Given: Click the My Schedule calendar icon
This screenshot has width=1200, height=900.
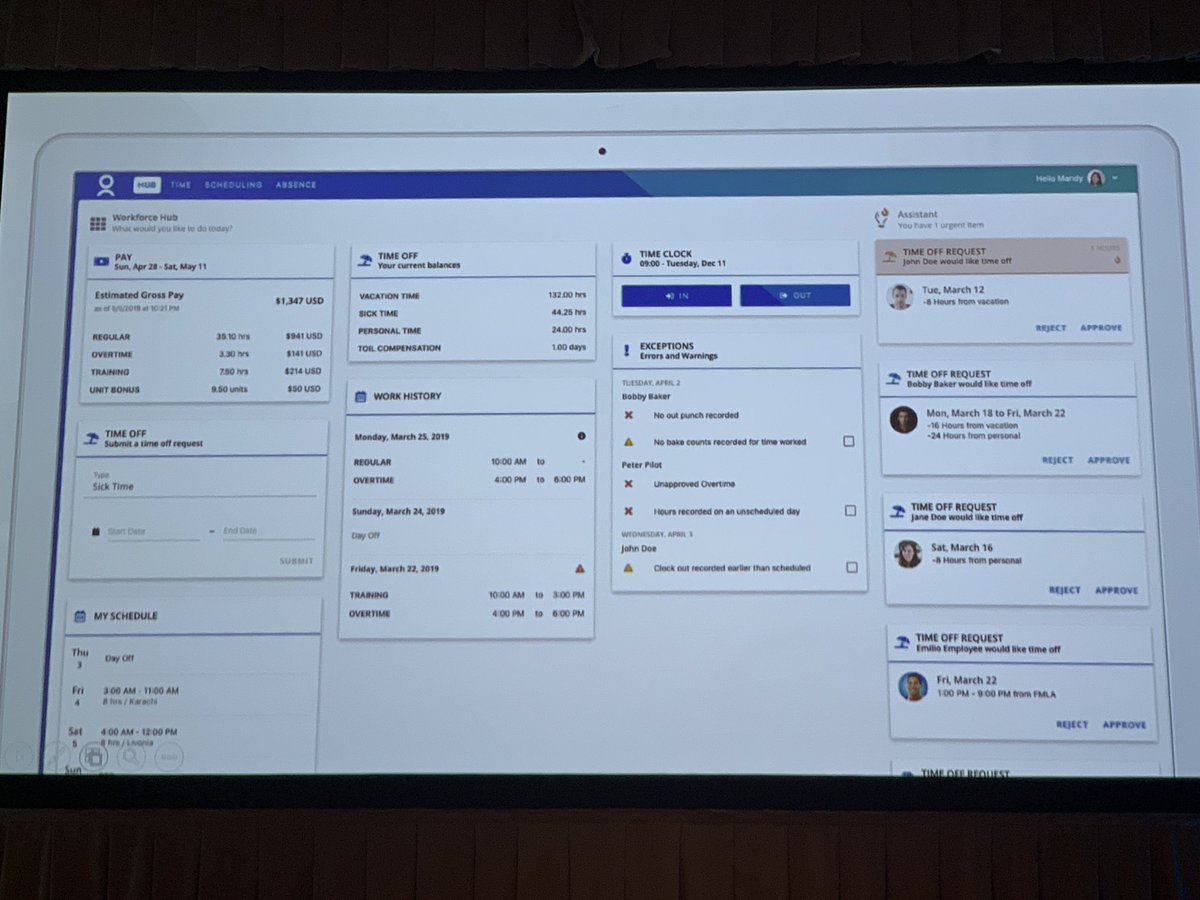Looking at the screenshot, I should pos(80,616).
